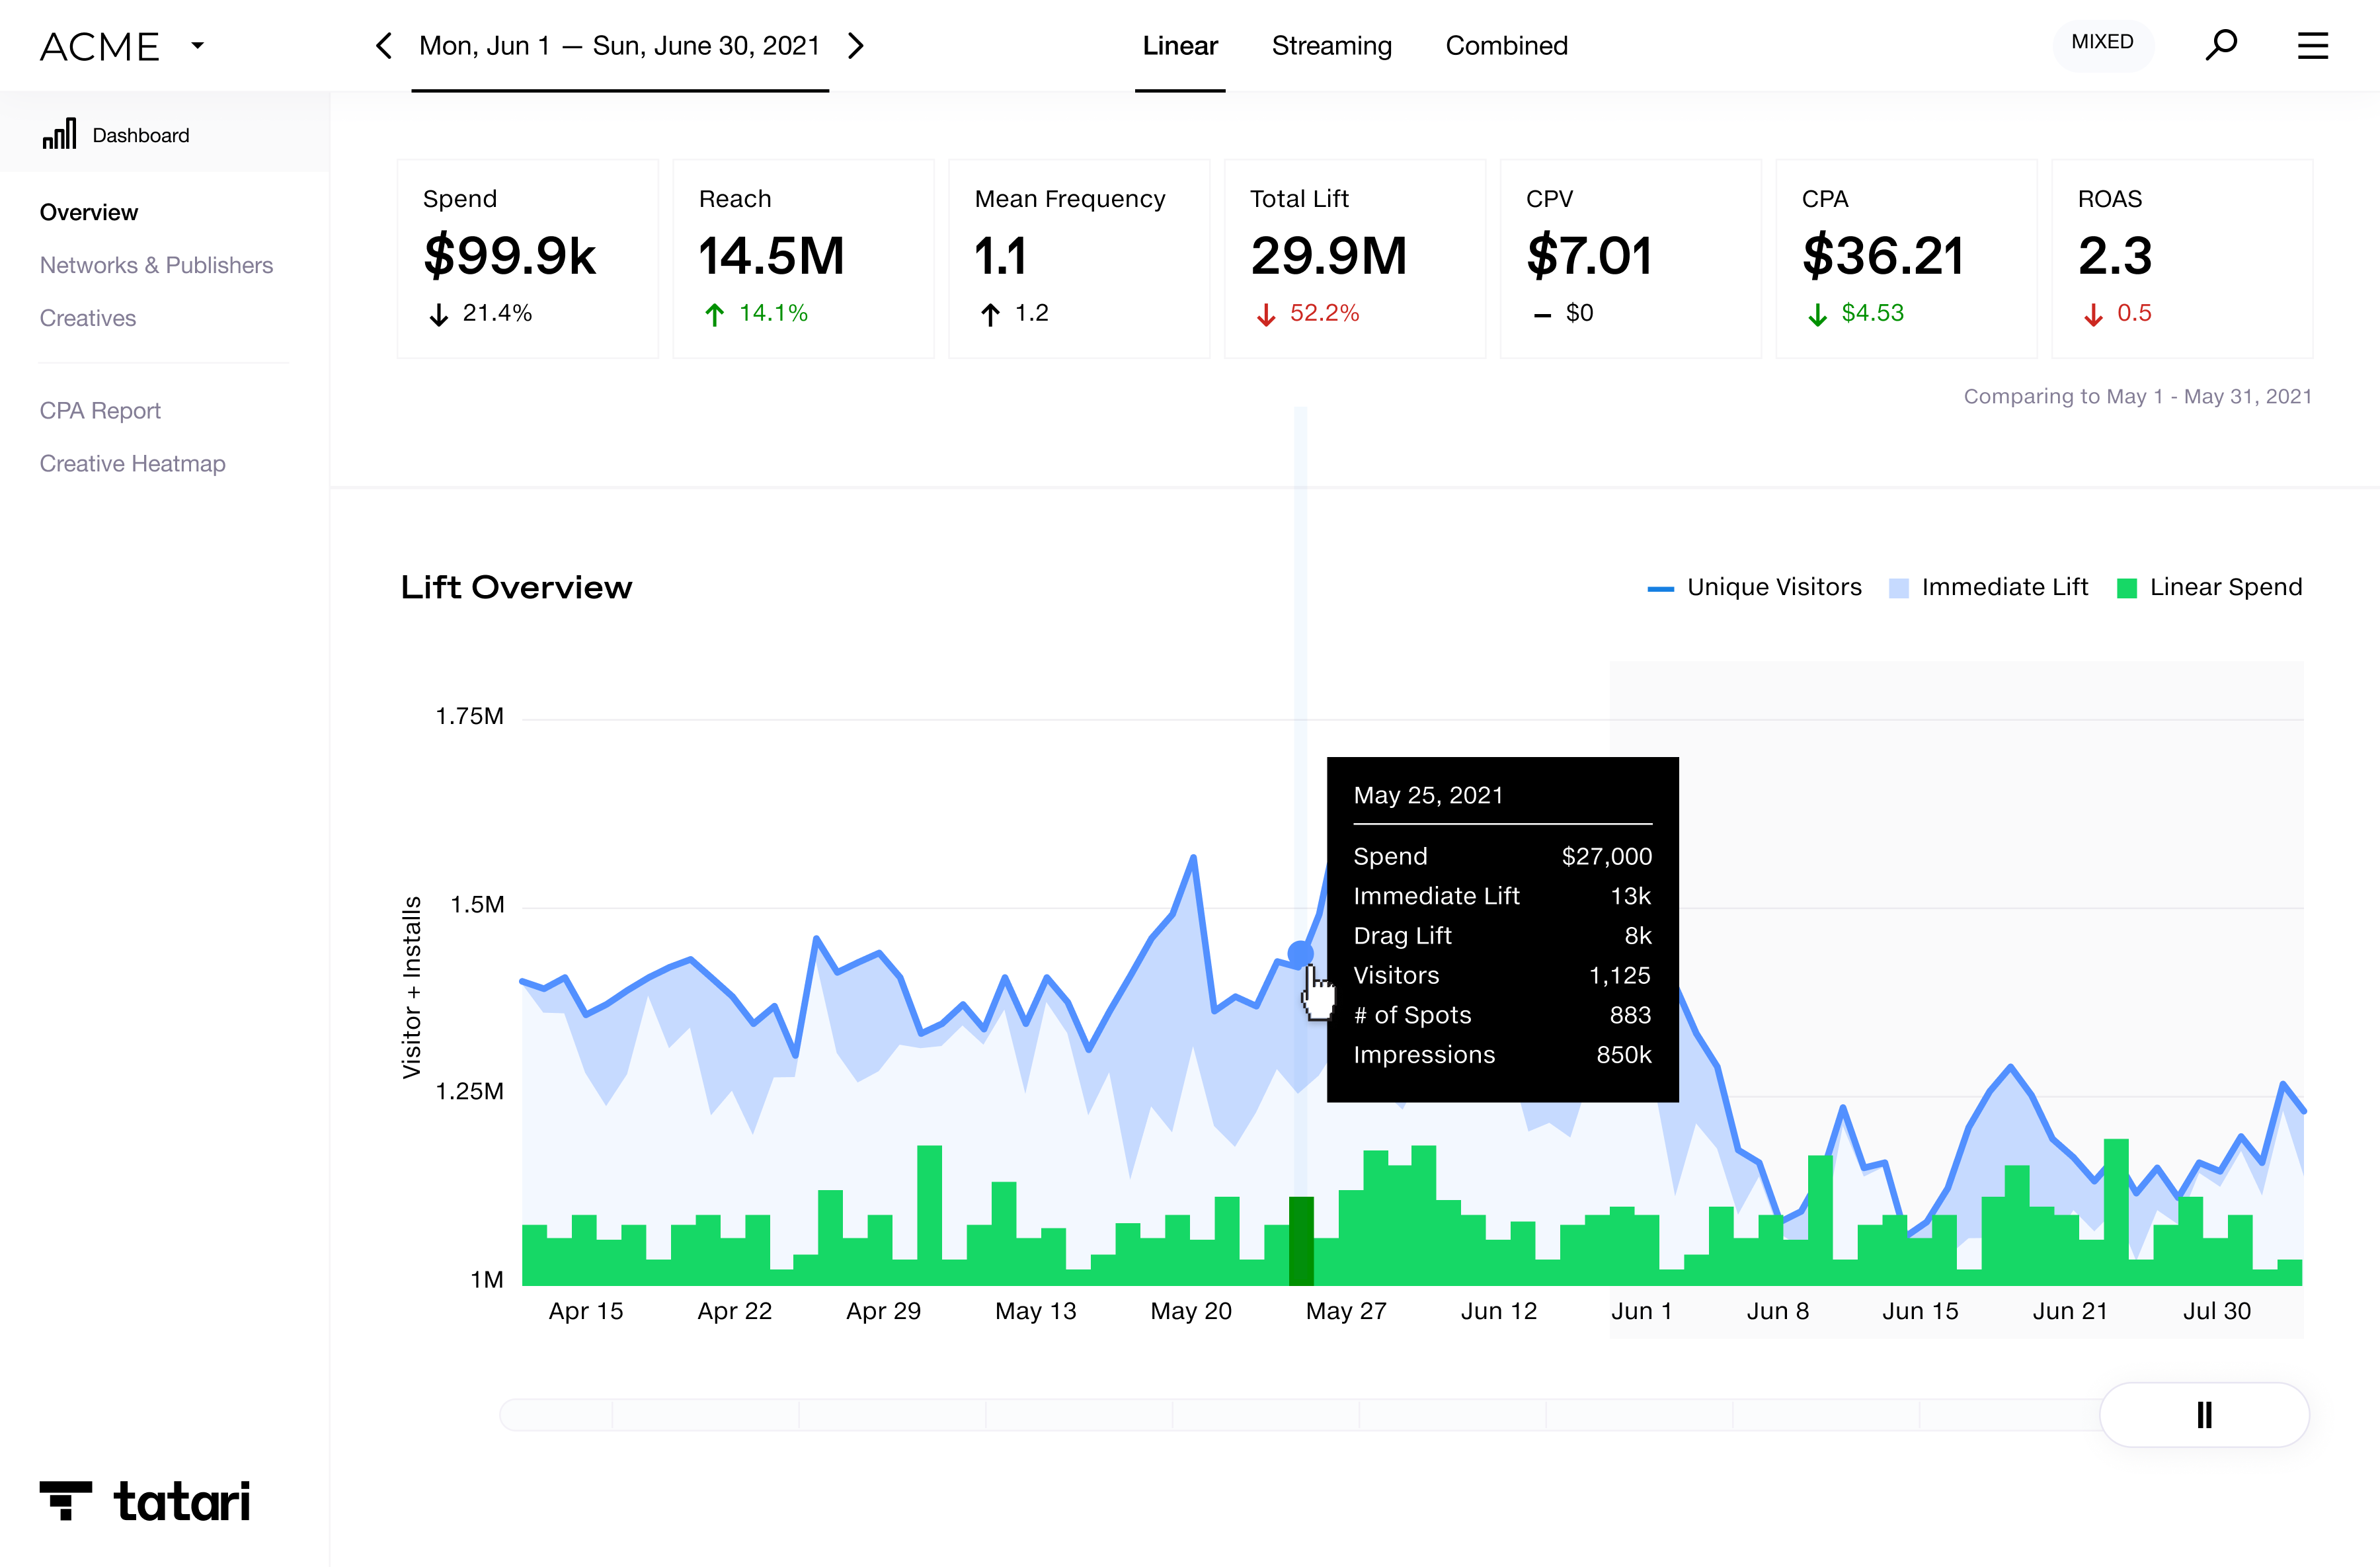Open the hamburger menu icon
This screenshot has width=2380, height=1567.
point(2312,46)
